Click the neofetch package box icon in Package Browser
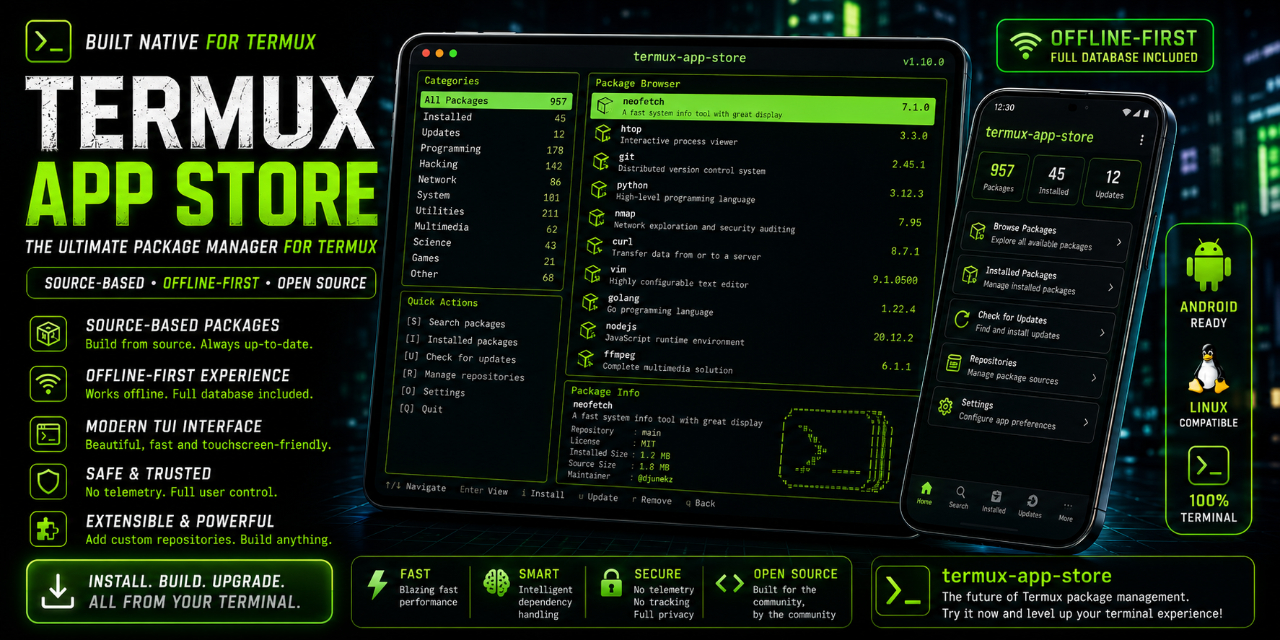This screenshot has height=640, width=1280. click(x=604, y=106)
